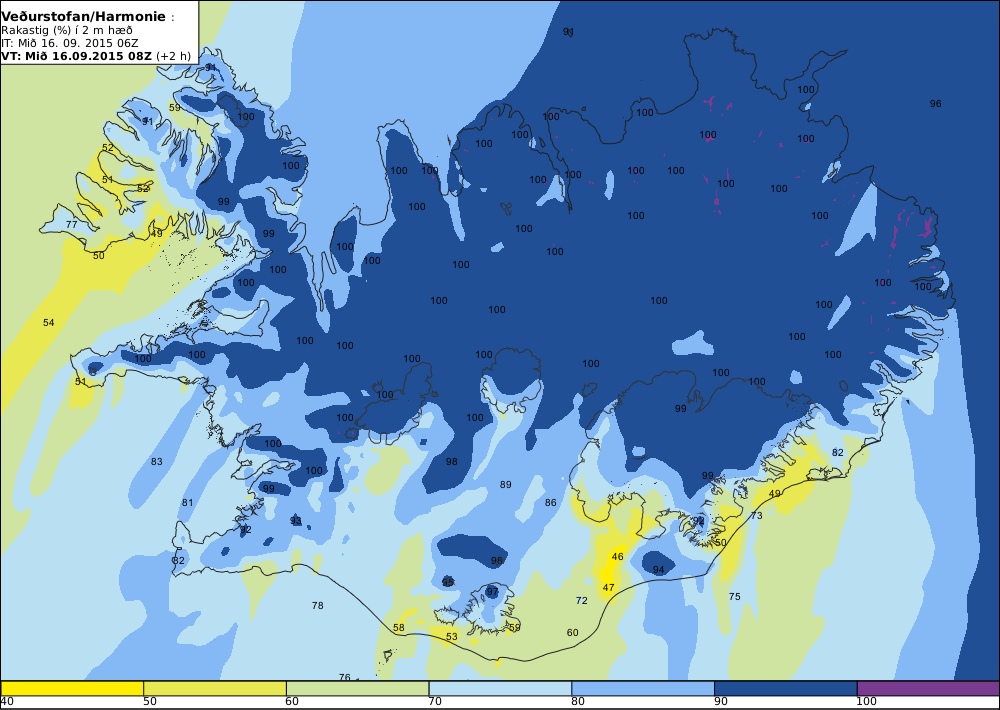The width and height of the screenshot is (1000, 710).
Task: Click the legend scale label "100"
Action: pos(867,702)
